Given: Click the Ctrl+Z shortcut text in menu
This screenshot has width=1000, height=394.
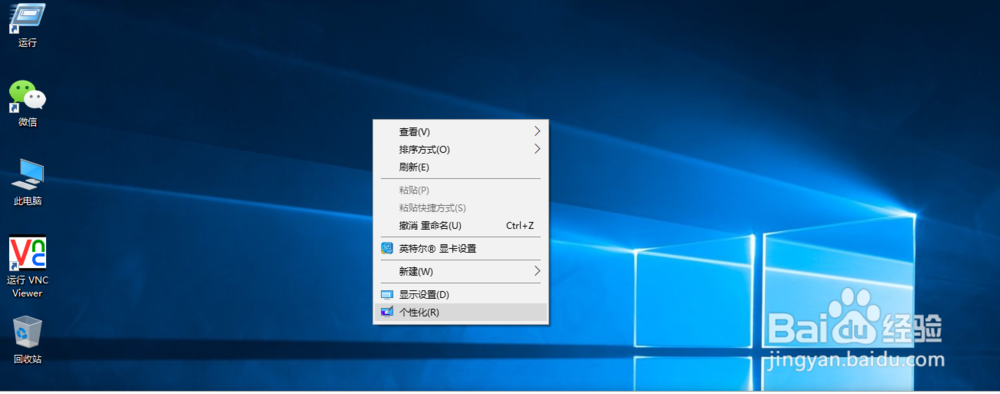Looking at the screenshot, I should pyautogui.click(x=520, y=226).
